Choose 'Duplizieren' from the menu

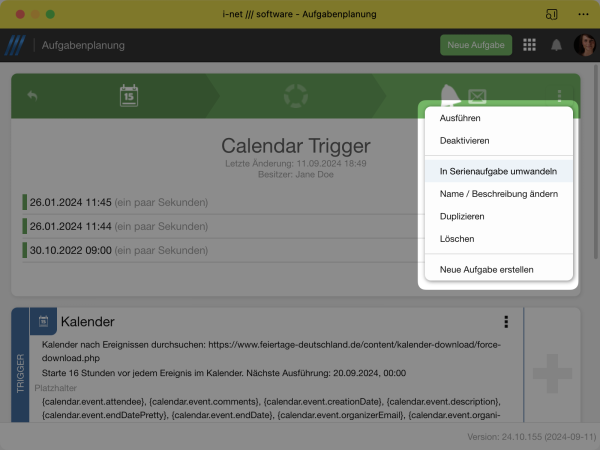(x=462, y=216)
